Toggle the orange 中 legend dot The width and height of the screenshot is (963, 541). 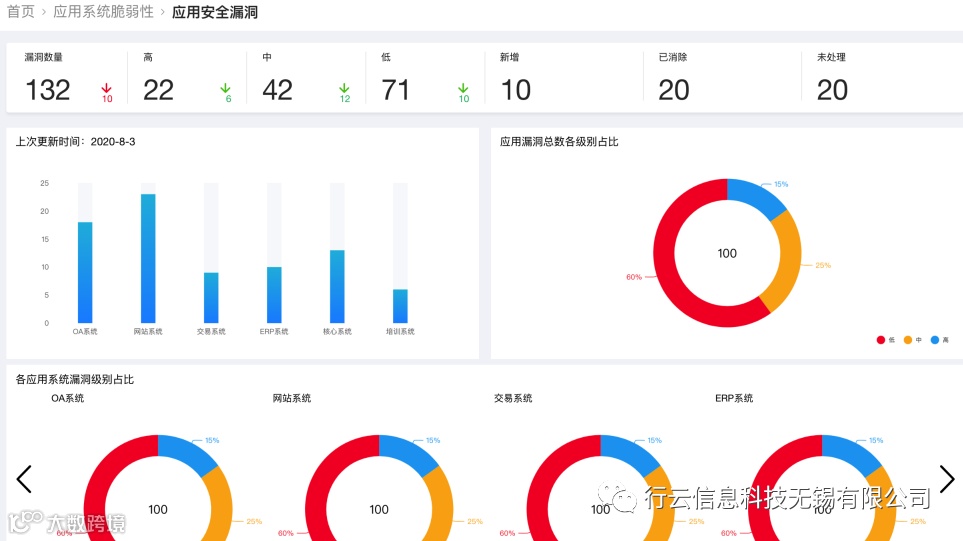point(908,340)
